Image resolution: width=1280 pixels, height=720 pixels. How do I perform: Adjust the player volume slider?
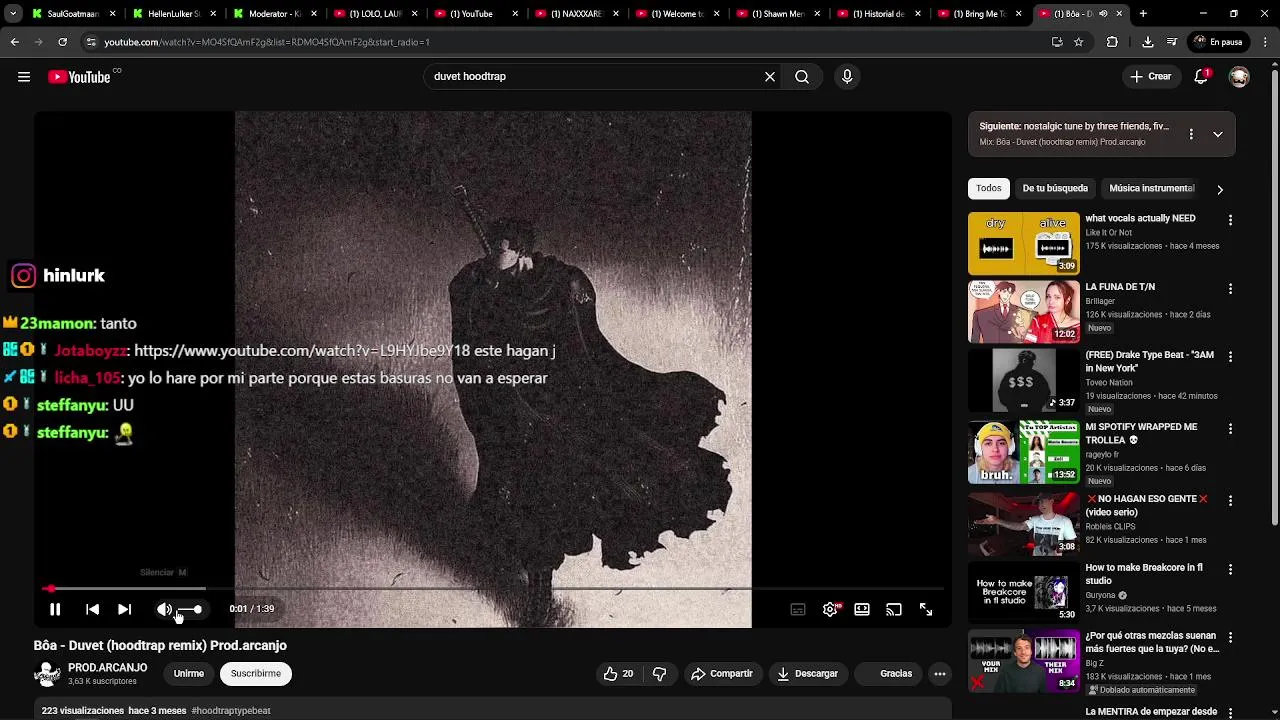[190, 609]
